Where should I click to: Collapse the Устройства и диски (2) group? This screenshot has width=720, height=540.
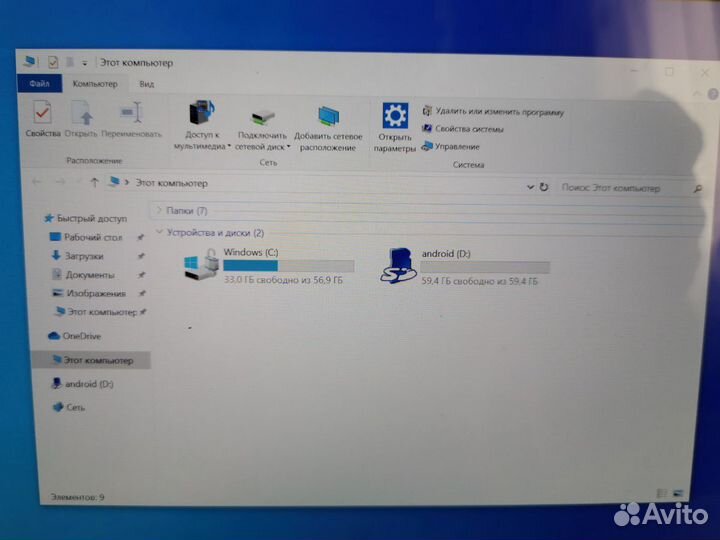pyautogui.click(x=159, y=232)
